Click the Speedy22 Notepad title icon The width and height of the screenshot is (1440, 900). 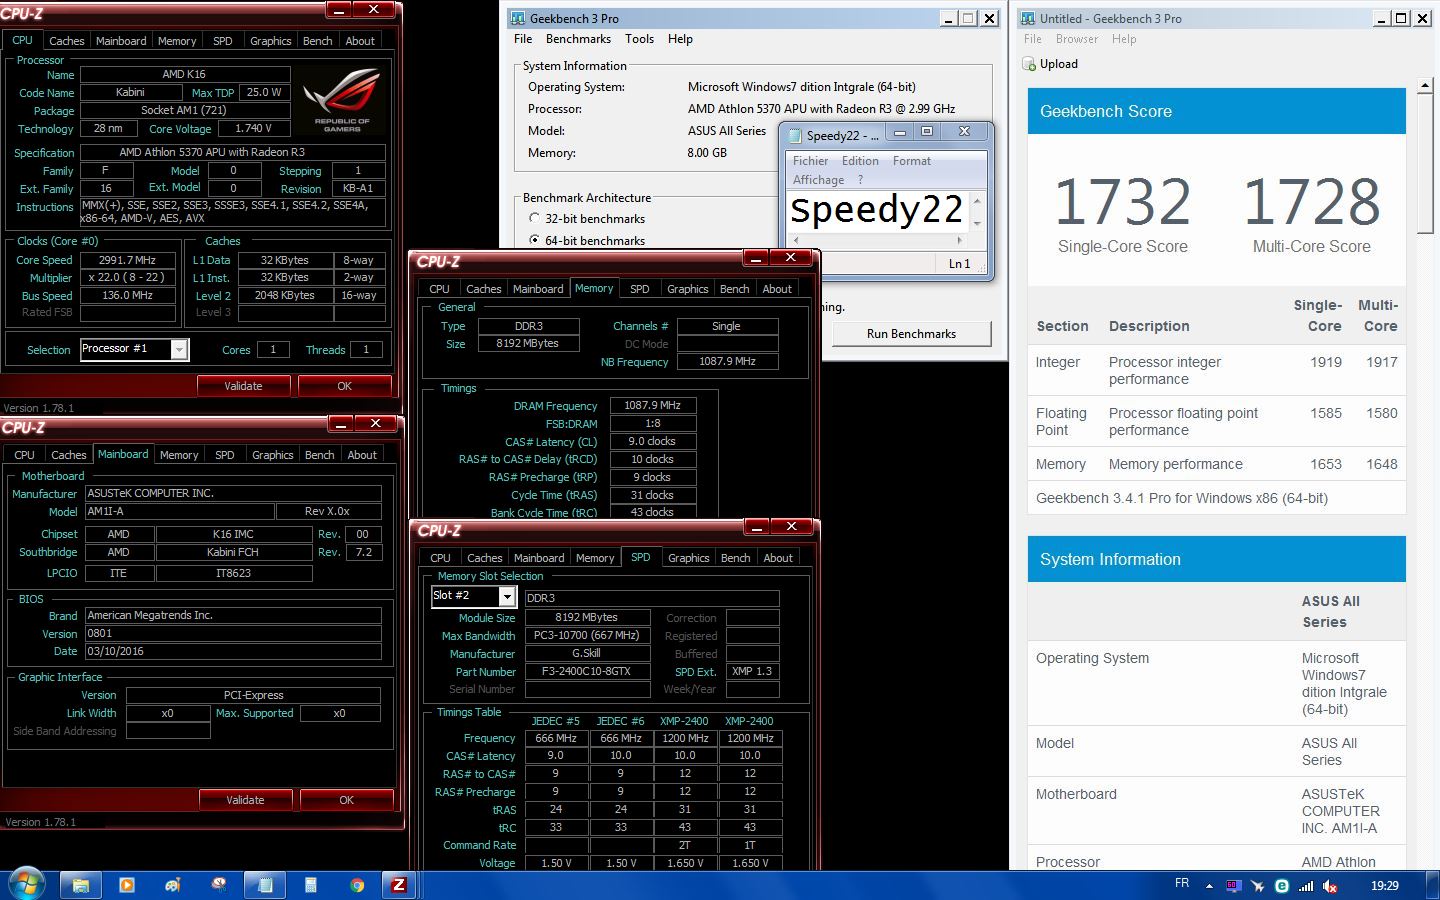coord(795,135)
